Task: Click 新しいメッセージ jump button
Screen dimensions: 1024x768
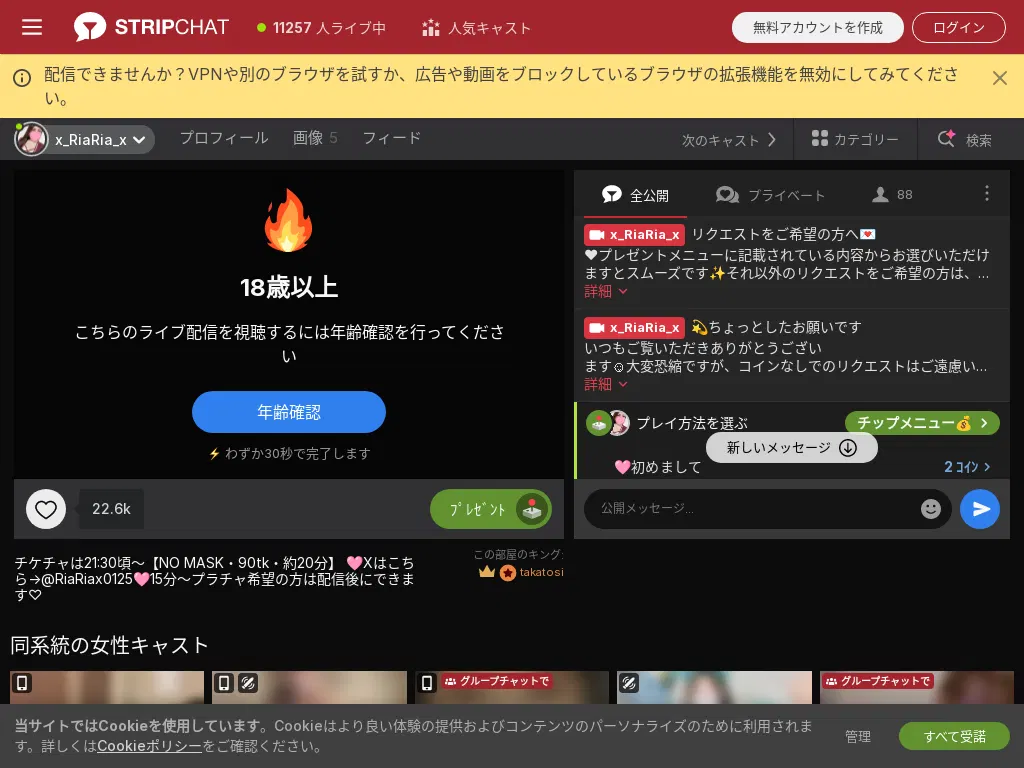Action: pyautogui.click(x=792, y=448)
